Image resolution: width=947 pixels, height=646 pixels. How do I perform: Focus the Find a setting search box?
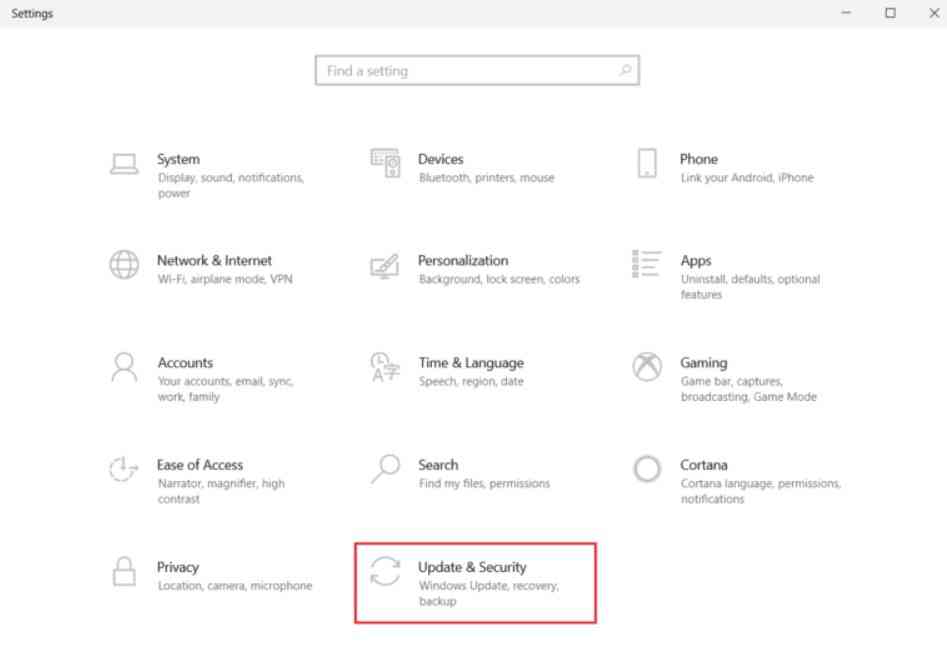(x=465, y=71)
